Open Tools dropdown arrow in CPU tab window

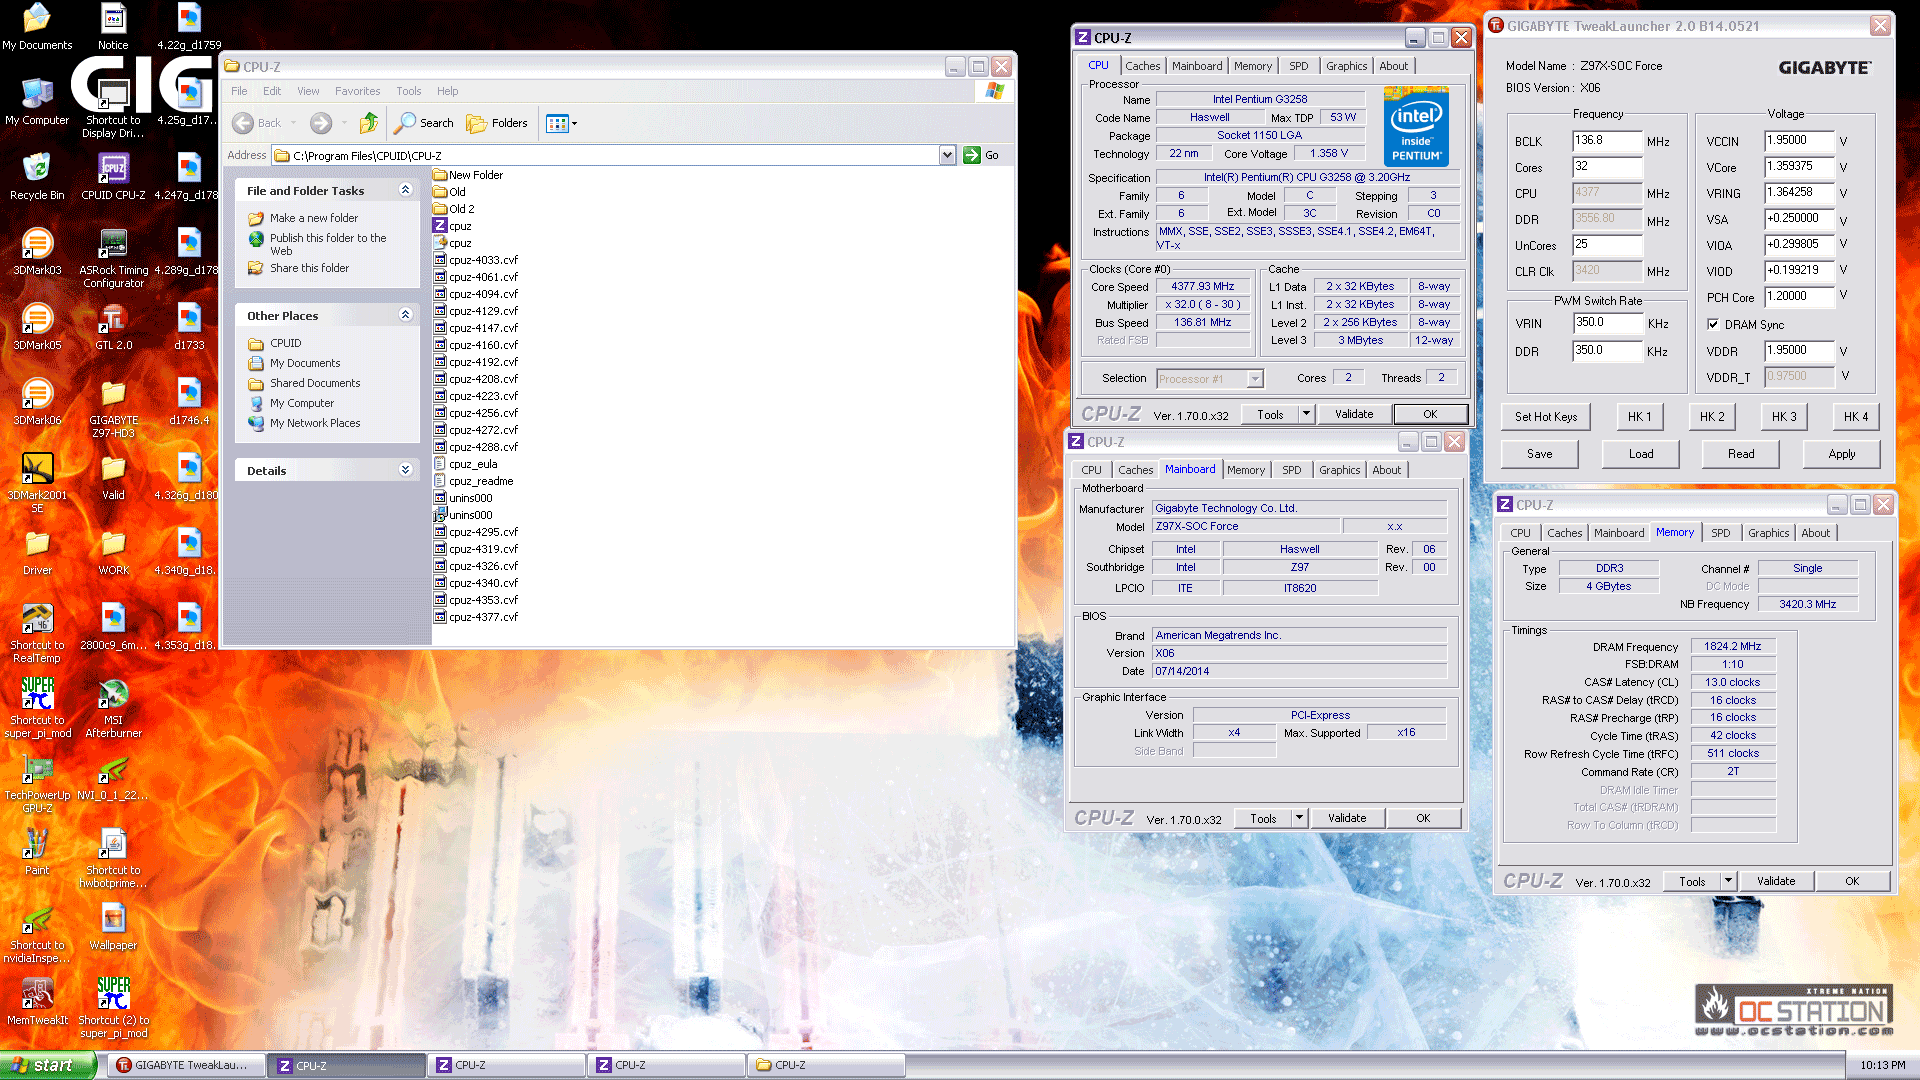(x=1306, y=414)
